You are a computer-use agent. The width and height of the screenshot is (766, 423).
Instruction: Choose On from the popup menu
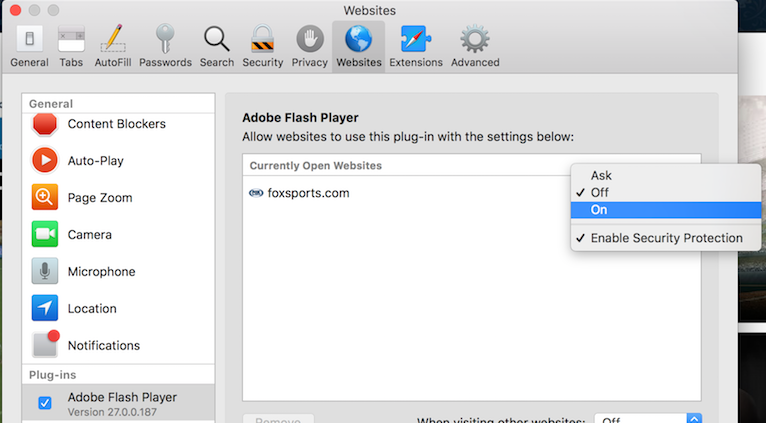[x=666, y=210]
